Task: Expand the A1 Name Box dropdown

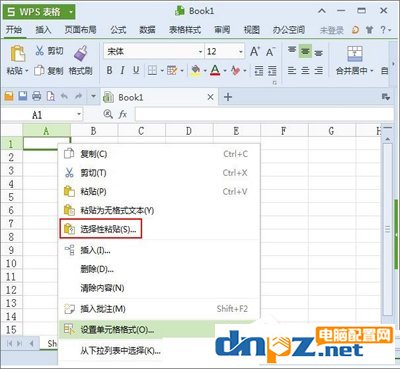Action: pyautogui.click(x=79, y=114)
